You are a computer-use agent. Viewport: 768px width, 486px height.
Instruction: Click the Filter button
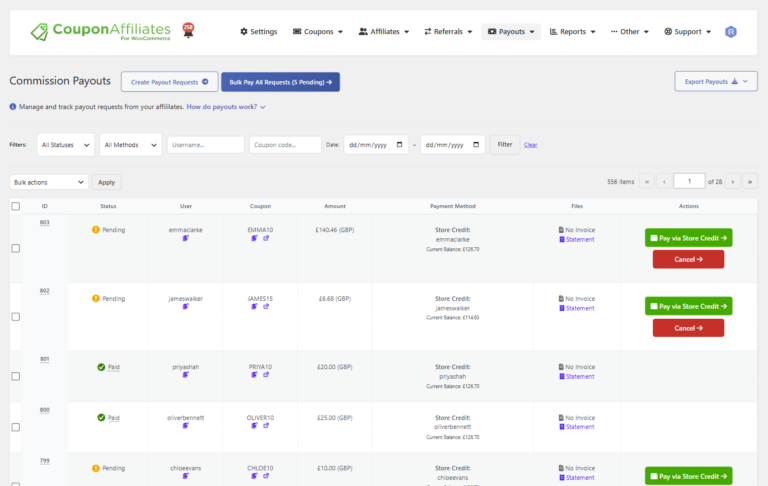pyautogui.click(x=505, y=145)
